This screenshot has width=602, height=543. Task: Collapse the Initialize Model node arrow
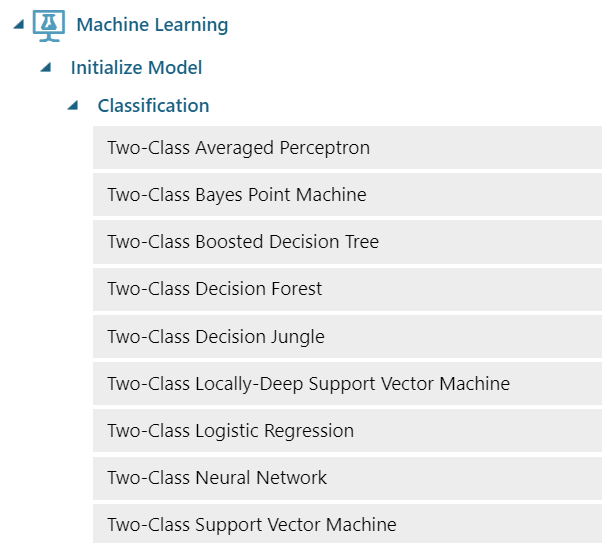tap(45, 68)
